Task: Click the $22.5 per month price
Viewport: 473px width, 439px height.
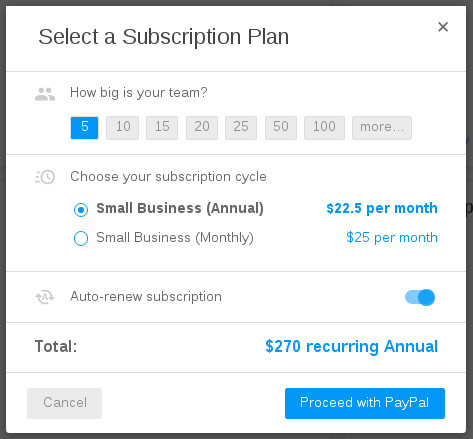Action: pyautogui.click(x=382, y=208)
